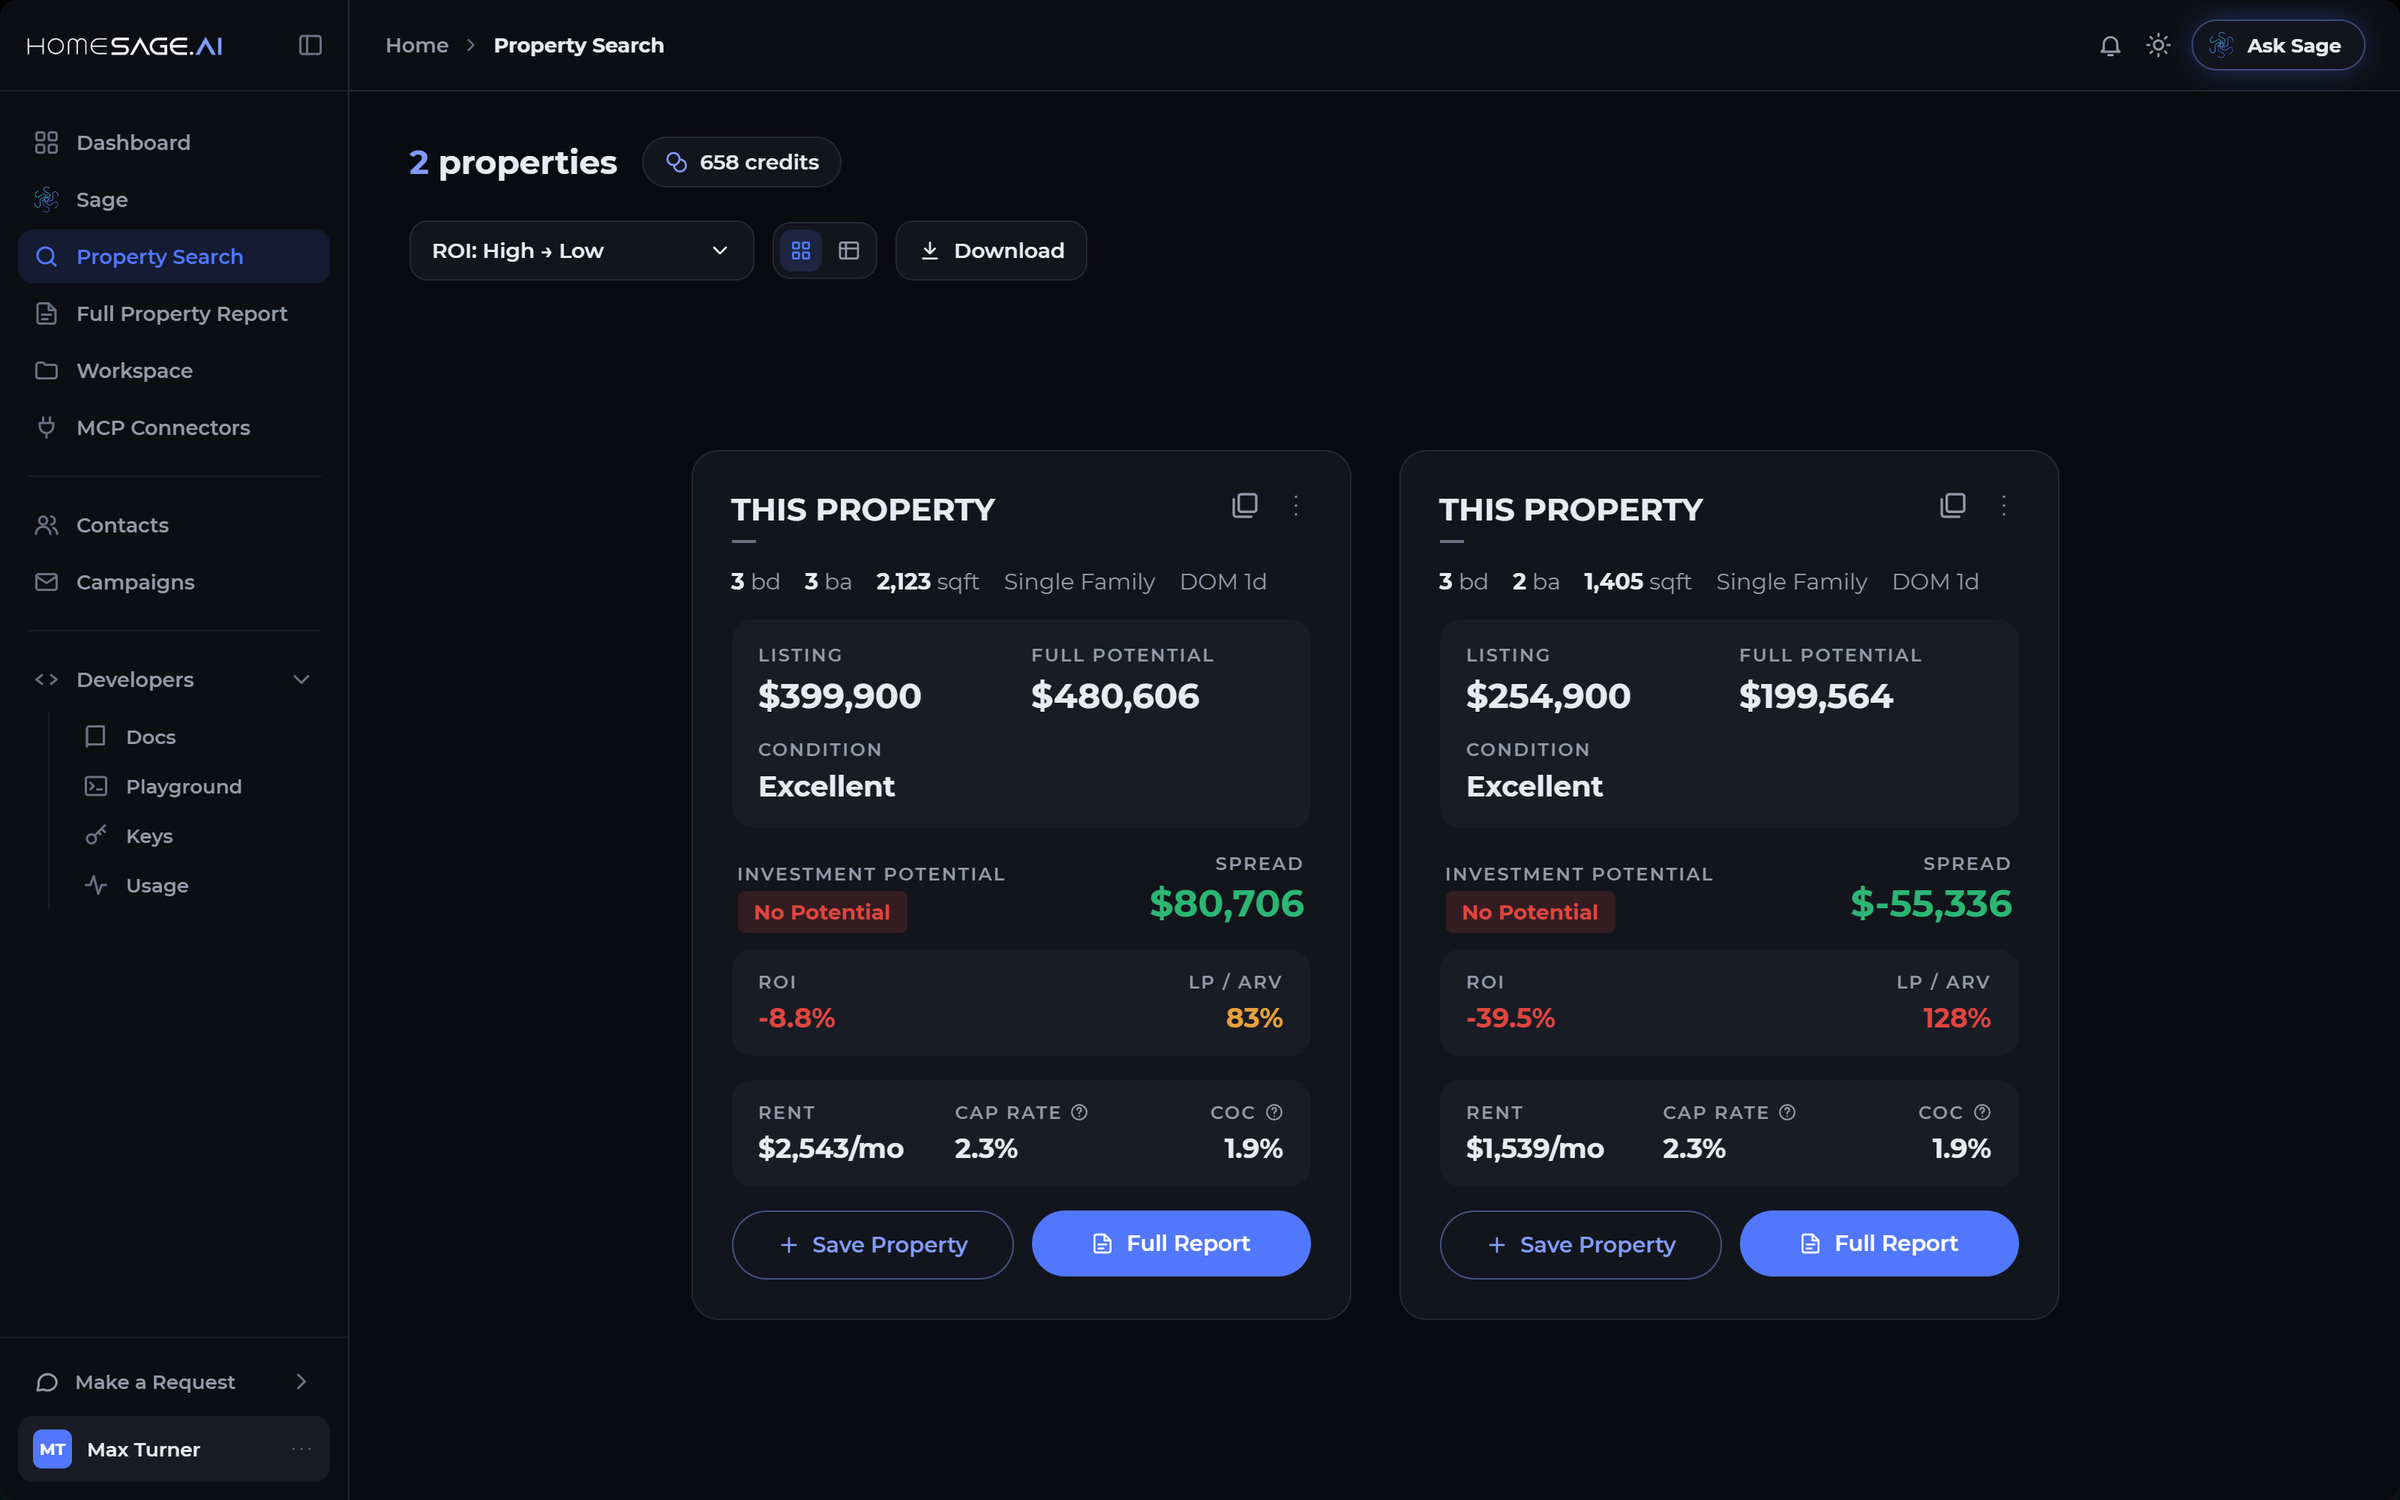
Task: Open MCP Connectors page
Action: (x=174, y=428)
